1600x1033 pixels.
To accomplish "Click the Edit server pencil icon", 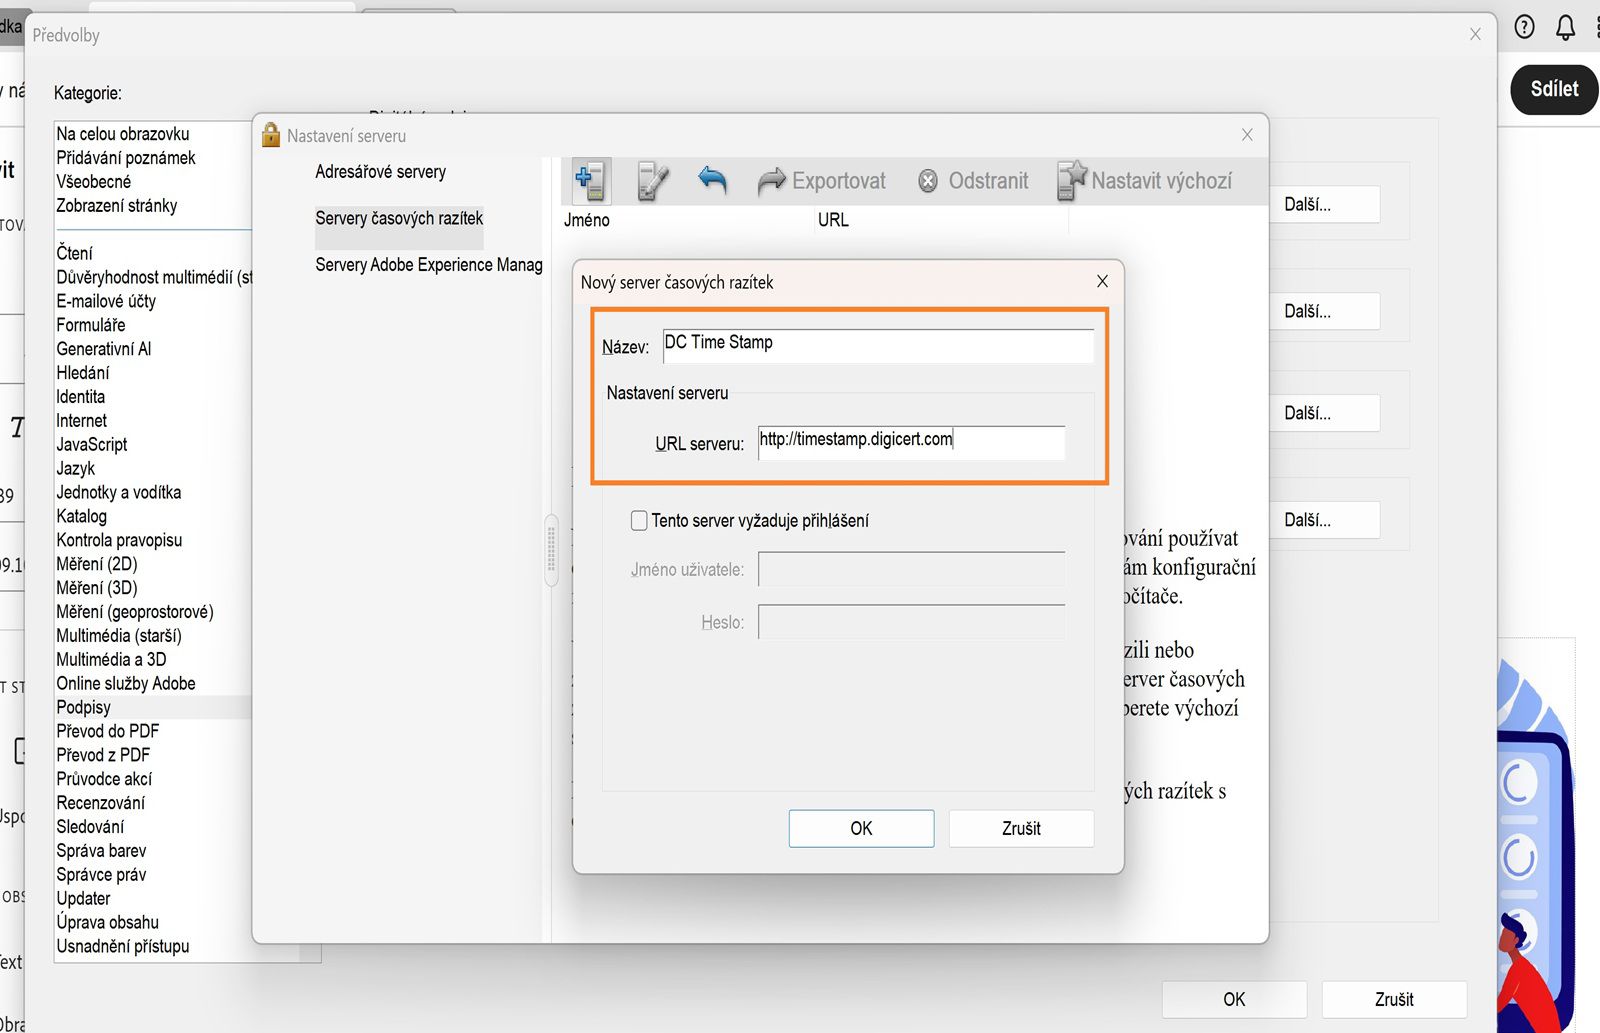I will pyautogui.click(x=652, y=181).
